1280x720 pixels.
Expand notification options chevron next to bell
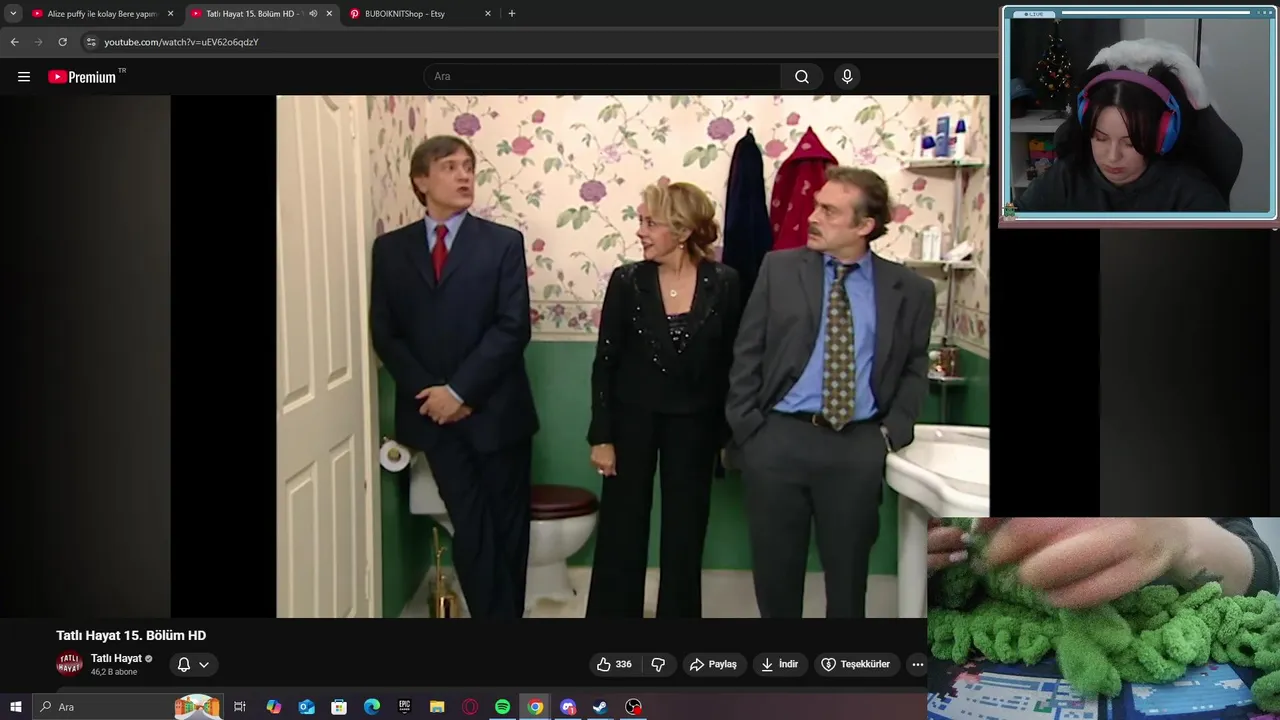tap(204, 664)
